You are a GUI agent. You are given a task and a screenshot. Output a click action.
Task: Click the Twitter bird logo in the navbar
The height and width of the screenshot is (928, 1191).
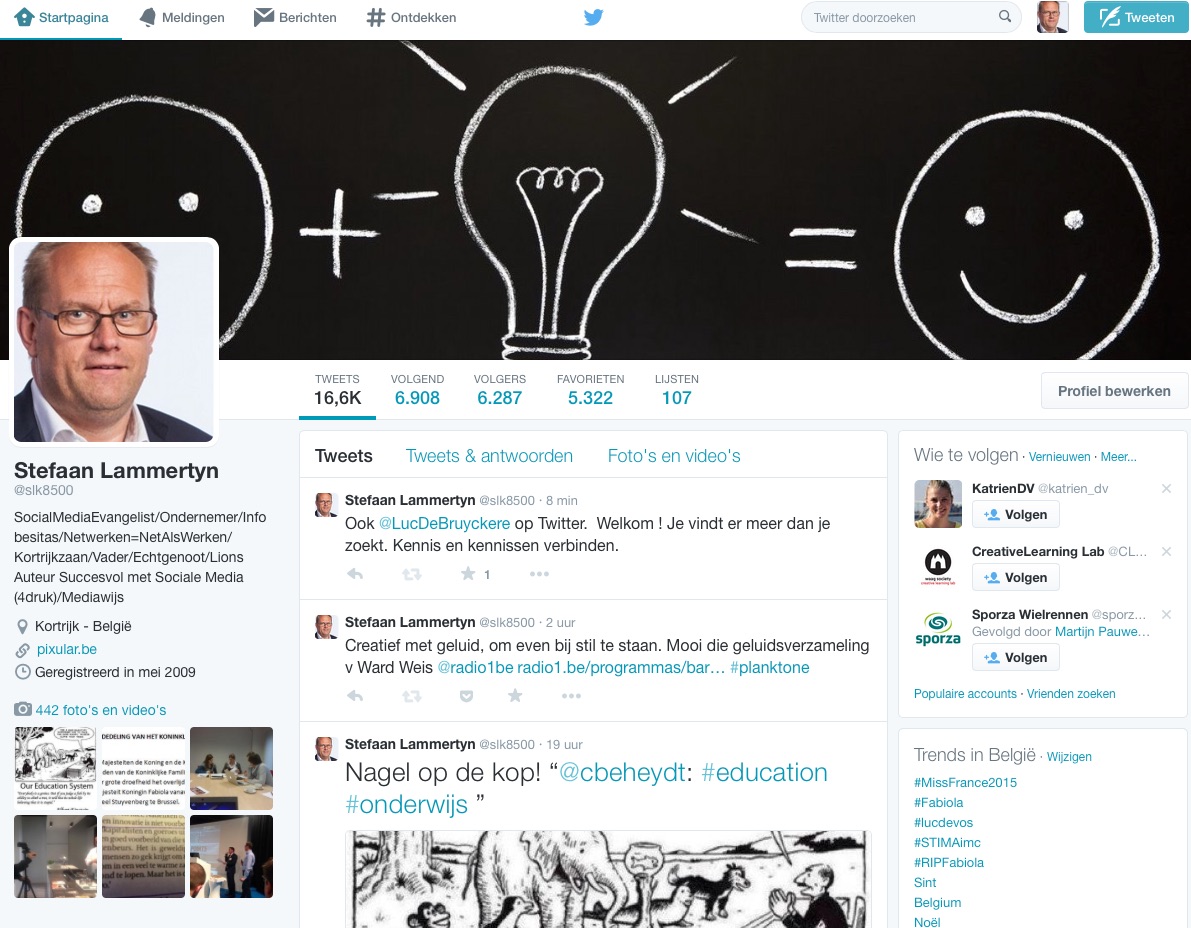tap(594, 17)
